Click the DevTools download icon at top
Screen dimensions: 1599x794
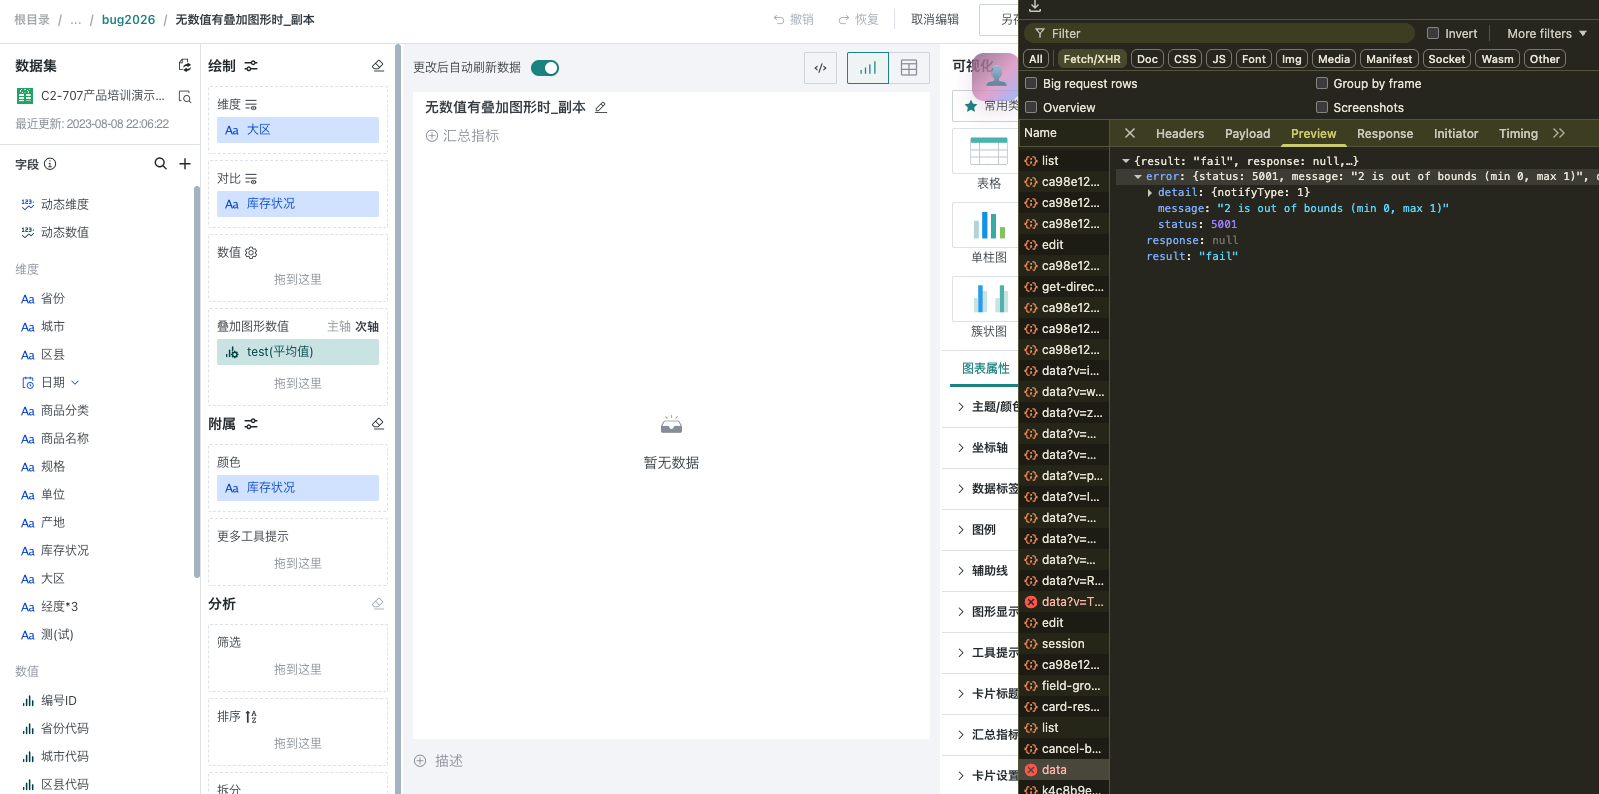1035,6
